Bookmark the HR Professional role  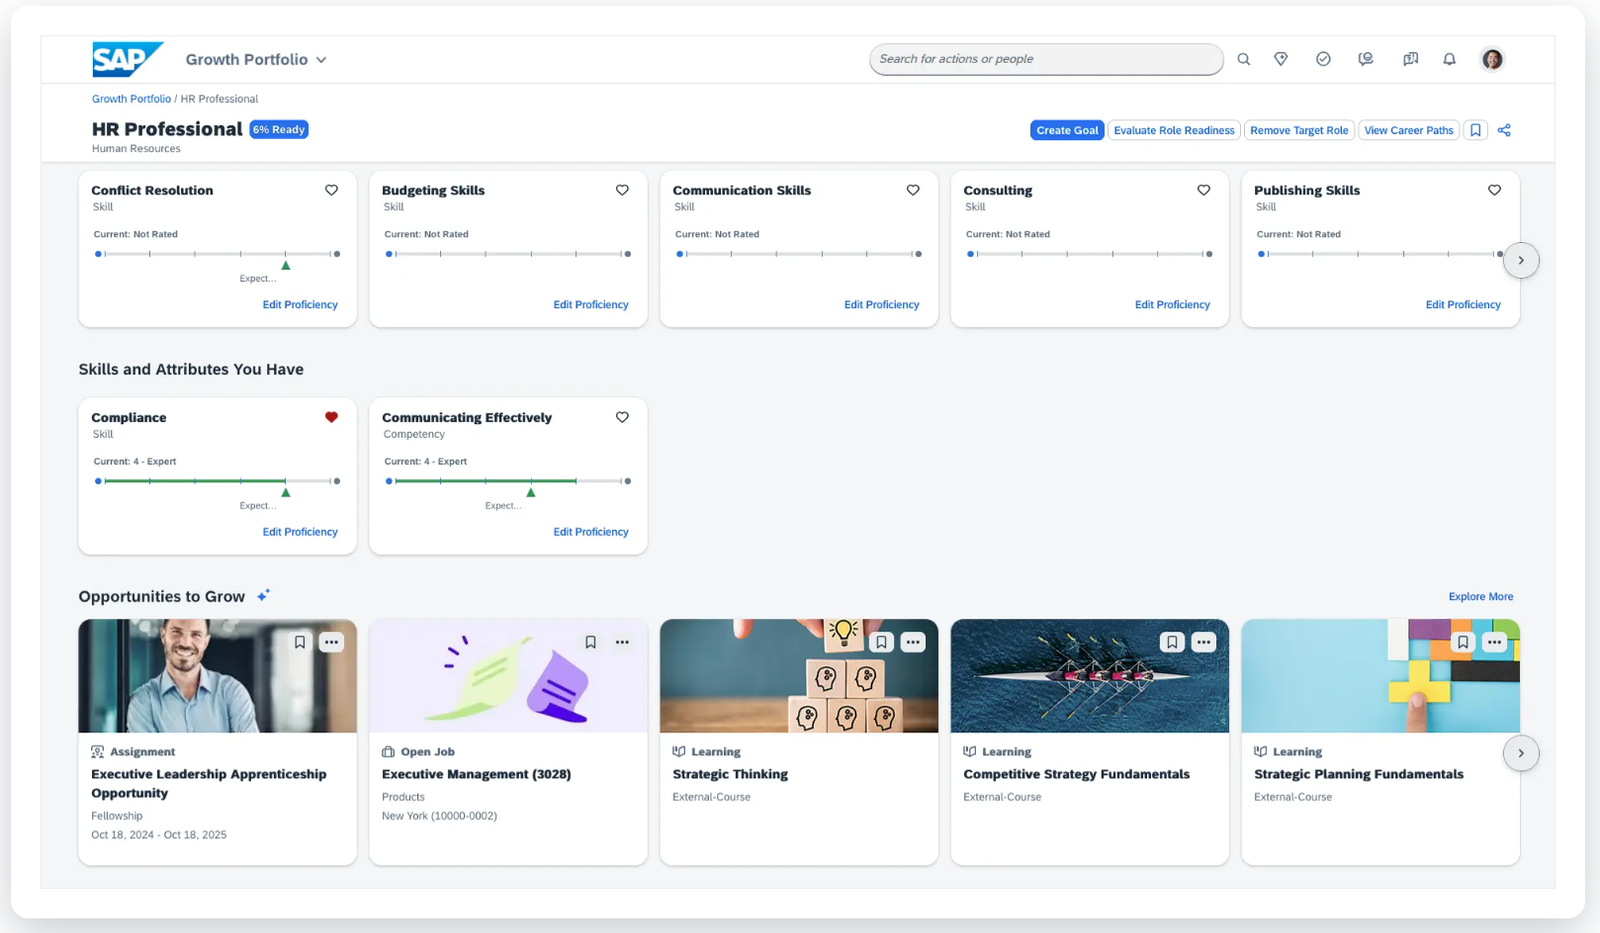coord(1475,130)
